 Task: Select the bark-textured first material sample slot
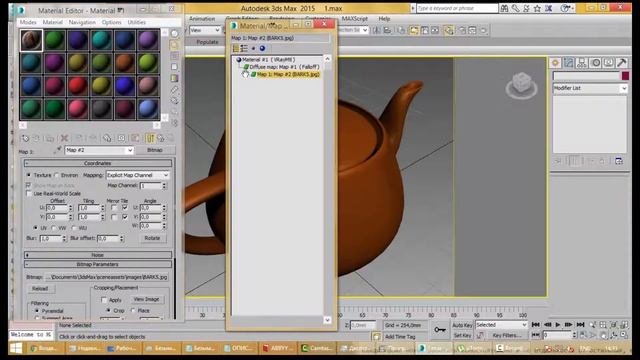tap(31, 40)
